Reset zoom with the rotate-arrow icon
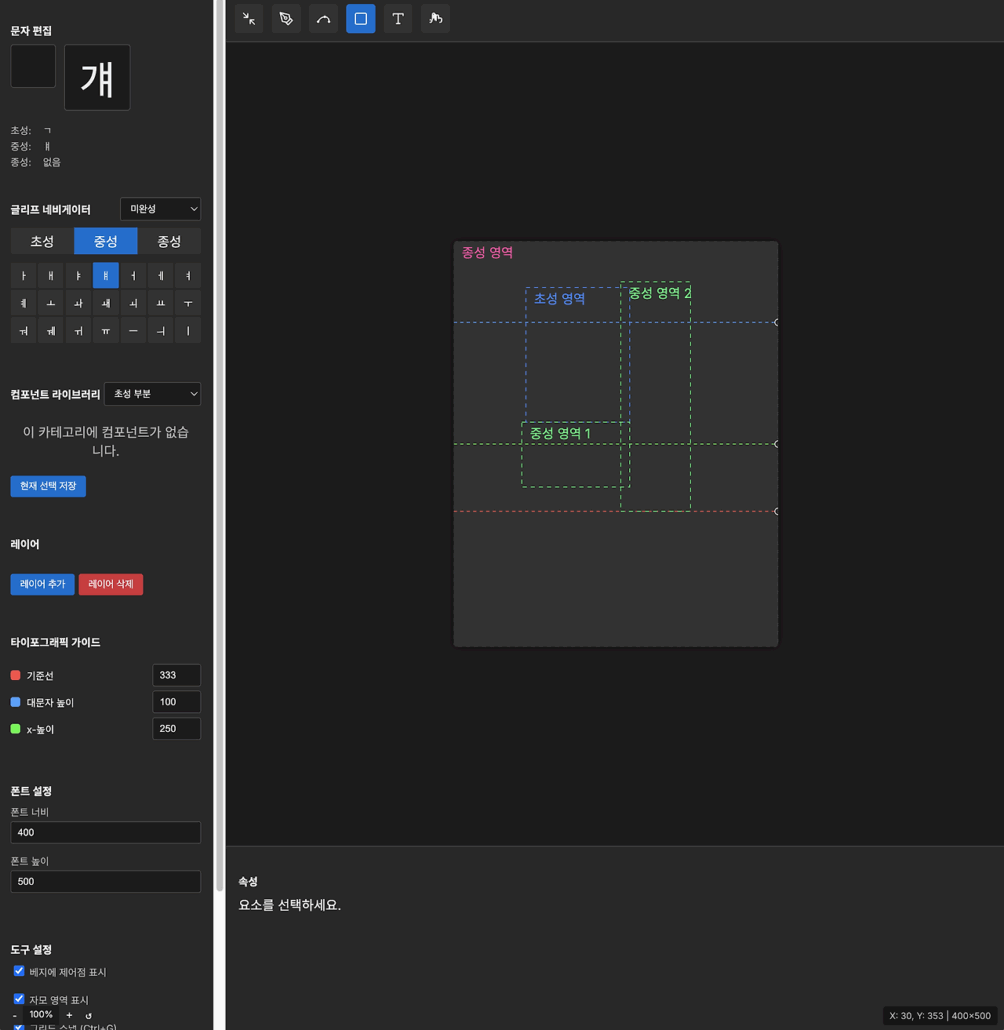 89,1015
